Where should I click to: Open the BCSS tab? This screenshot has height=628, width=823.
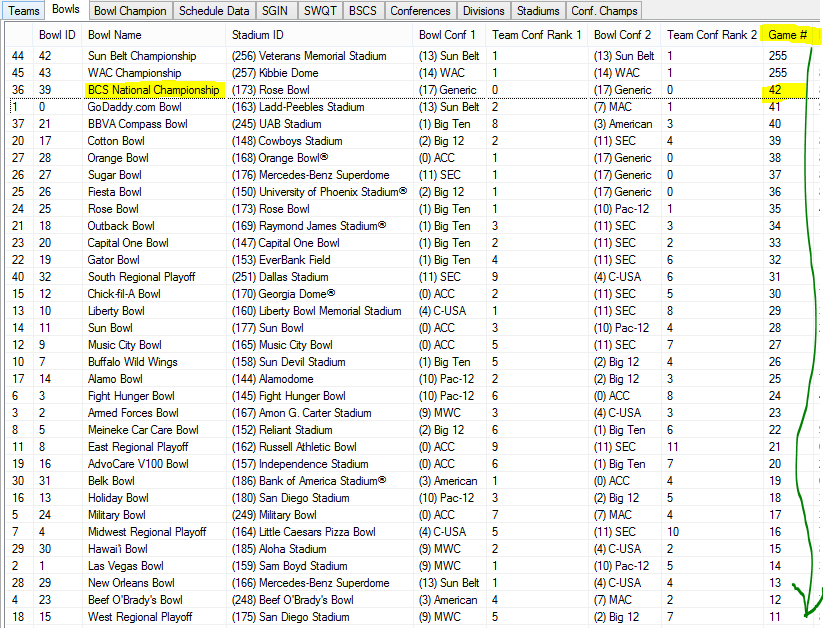pos(363,10)
